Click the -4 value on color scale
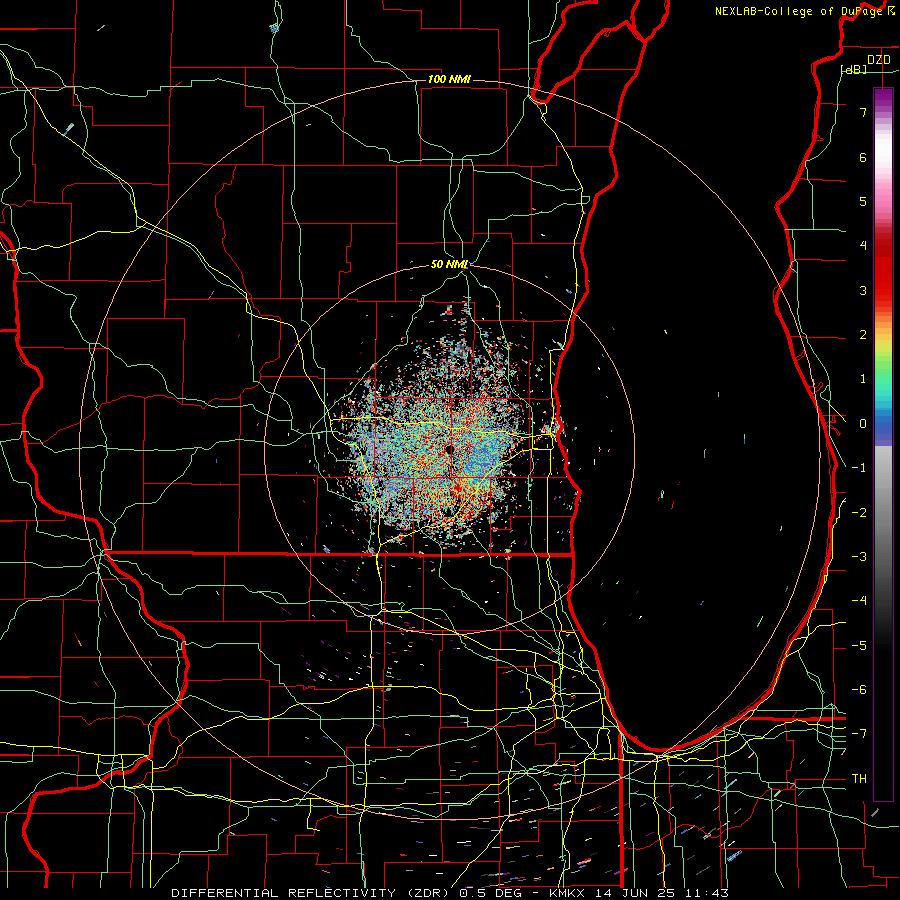Image resolution: width=900 pixels, height=900 pixels. 859,601
